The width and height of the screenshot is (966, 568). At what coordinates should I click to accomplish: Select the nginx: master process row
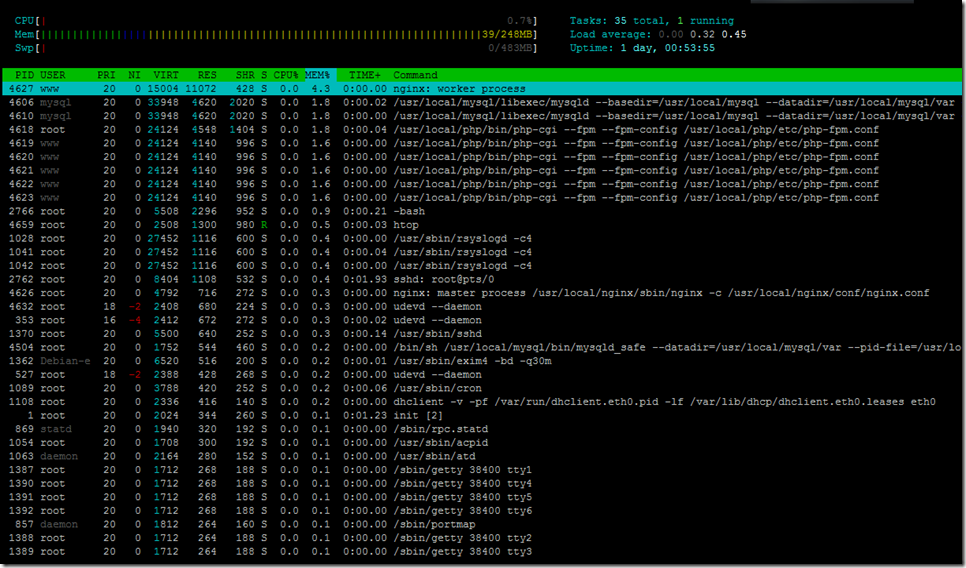[482, 293]
